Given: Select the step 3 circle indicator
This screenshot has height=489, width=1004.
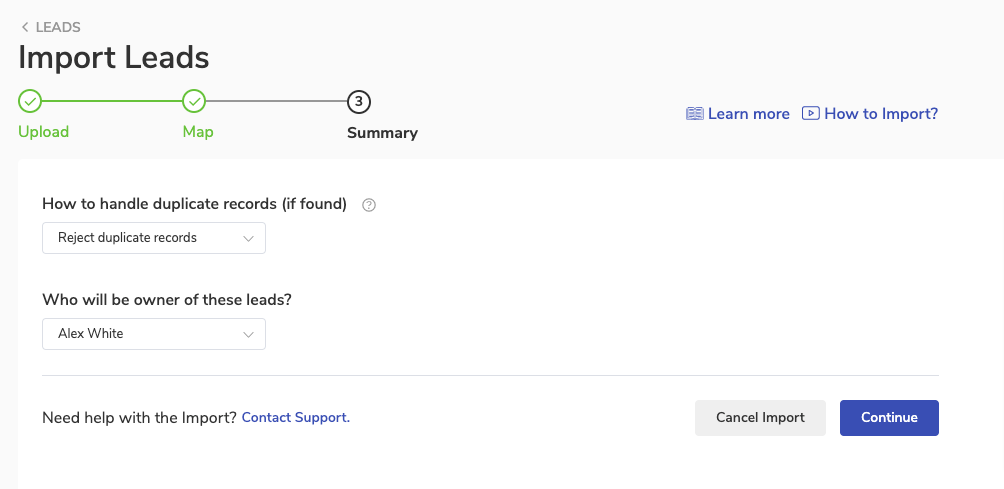Looking at the screenshot, I should click(359, 101).
